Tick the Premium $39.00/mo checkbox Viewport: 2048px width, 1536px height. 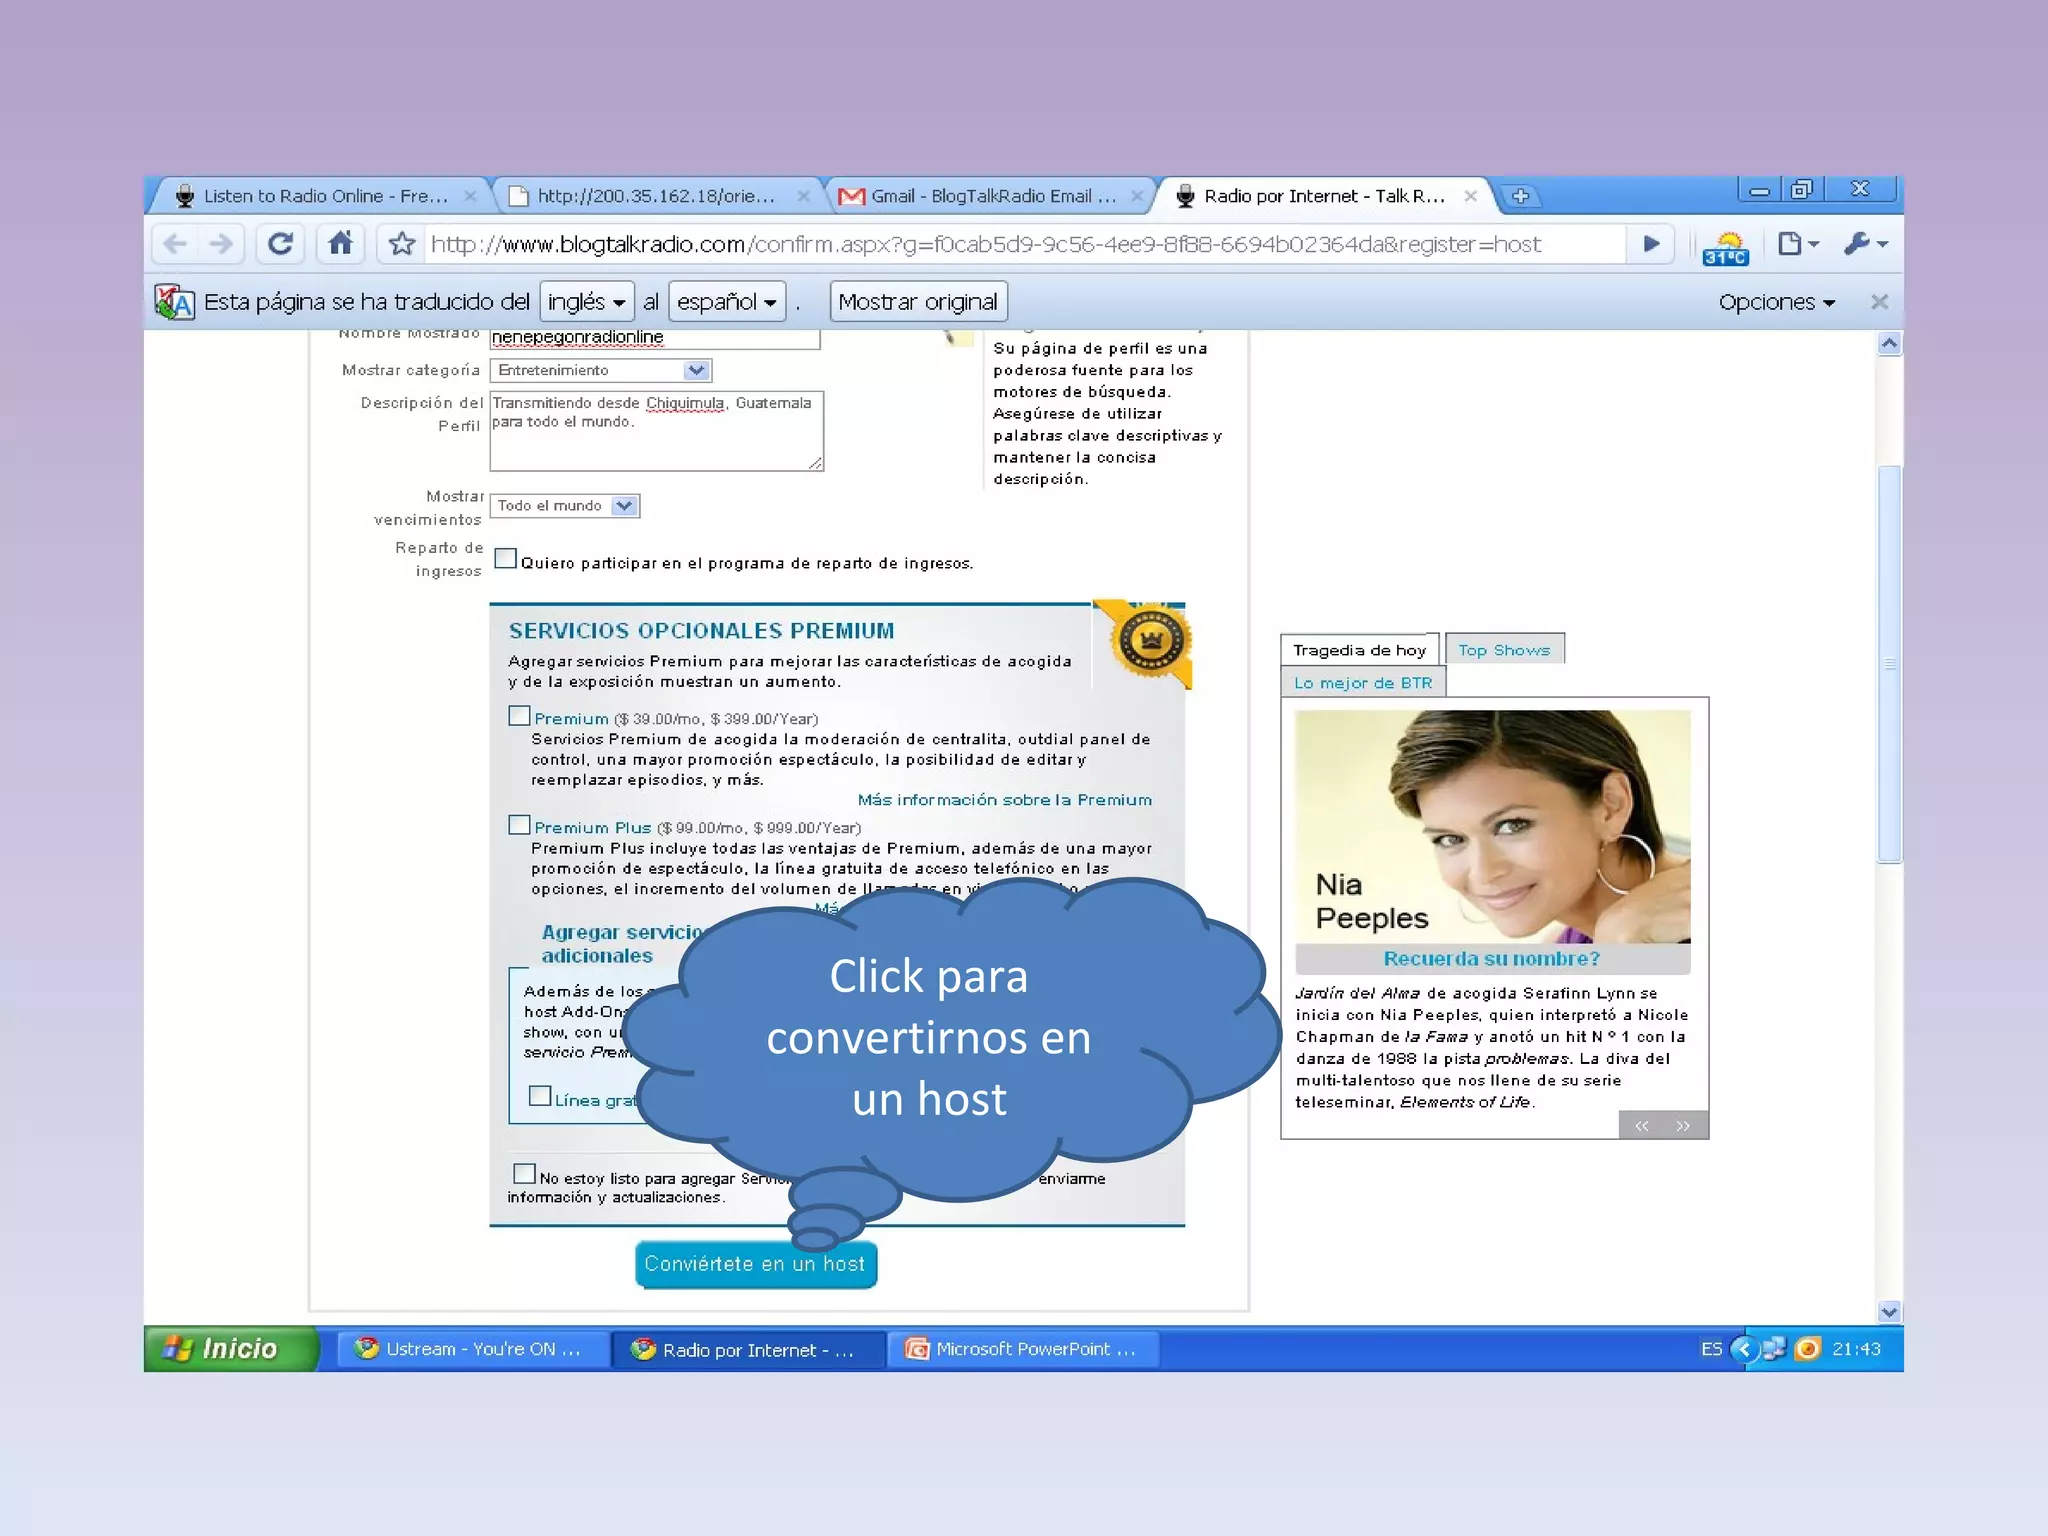[x=519, y=716]
